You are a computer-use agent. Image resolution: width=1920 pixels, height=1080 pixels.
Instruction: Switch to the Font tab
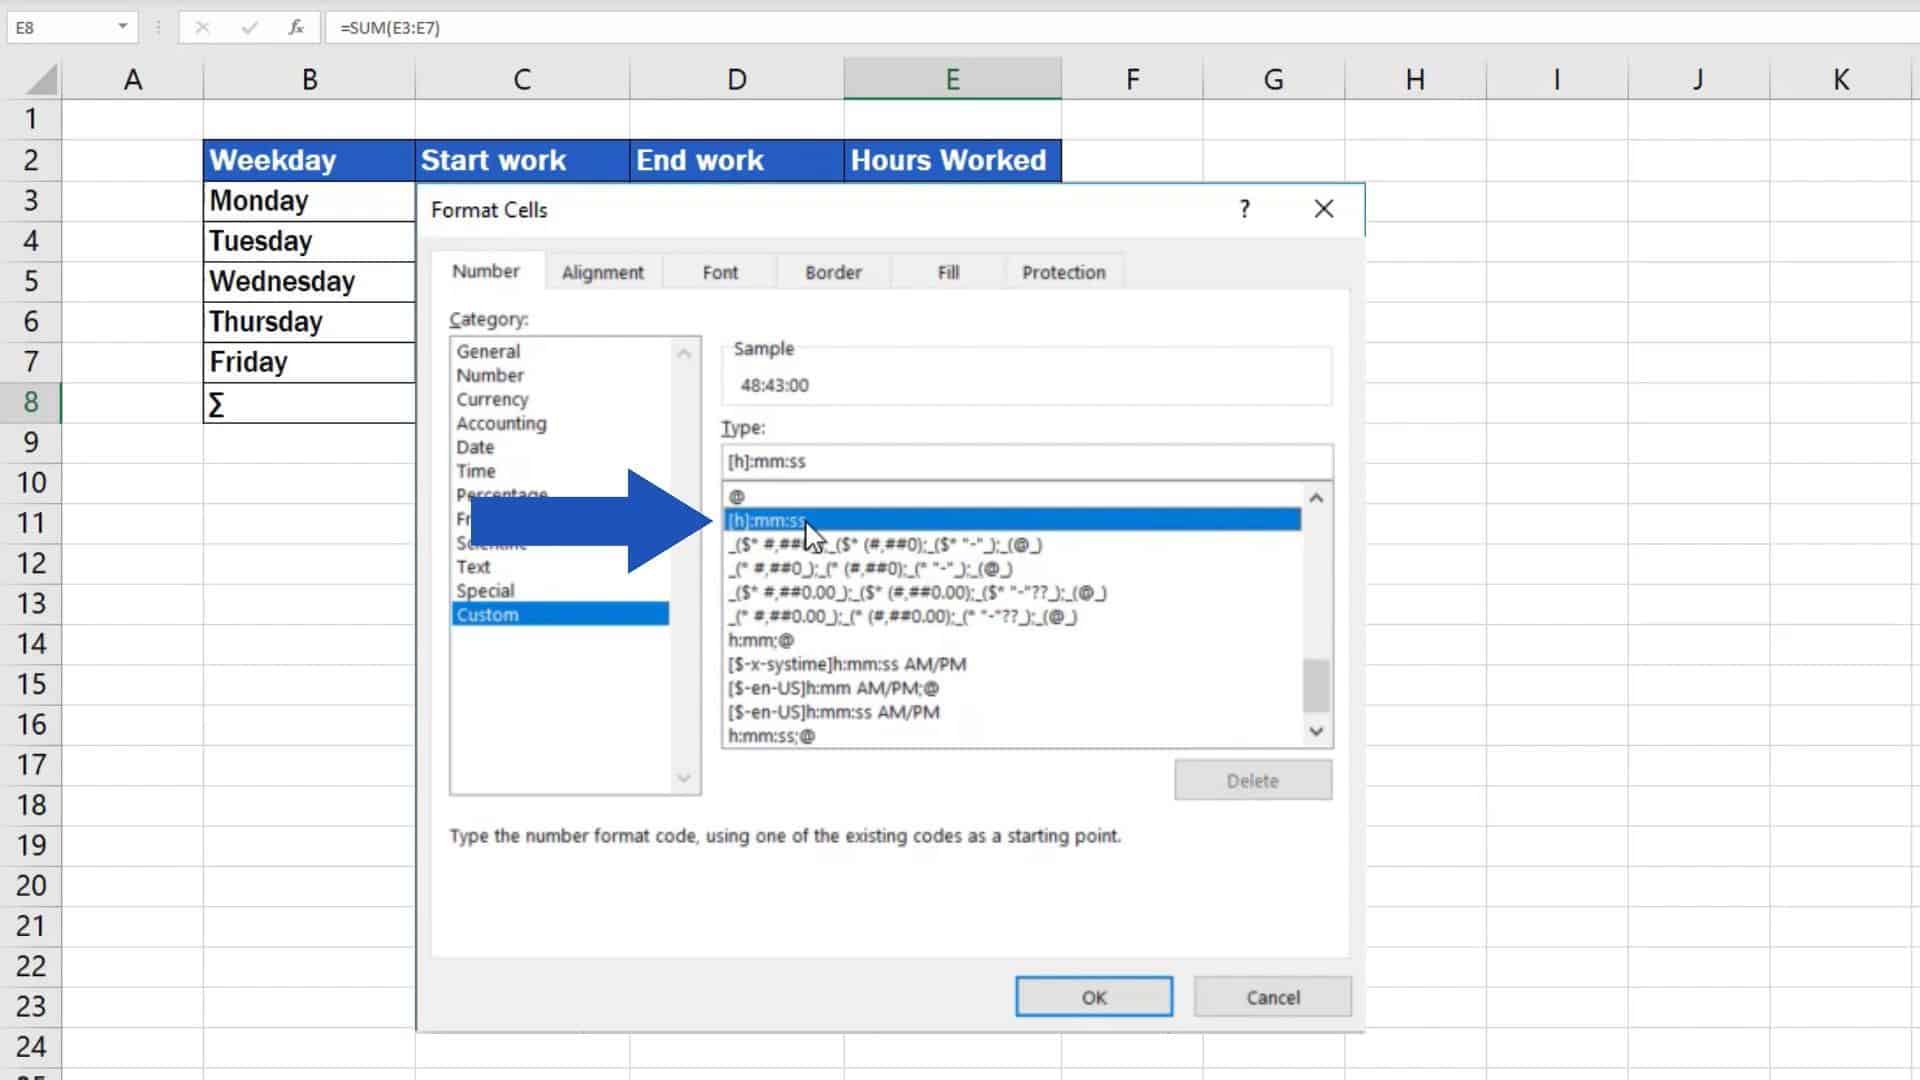pos(719,271)
